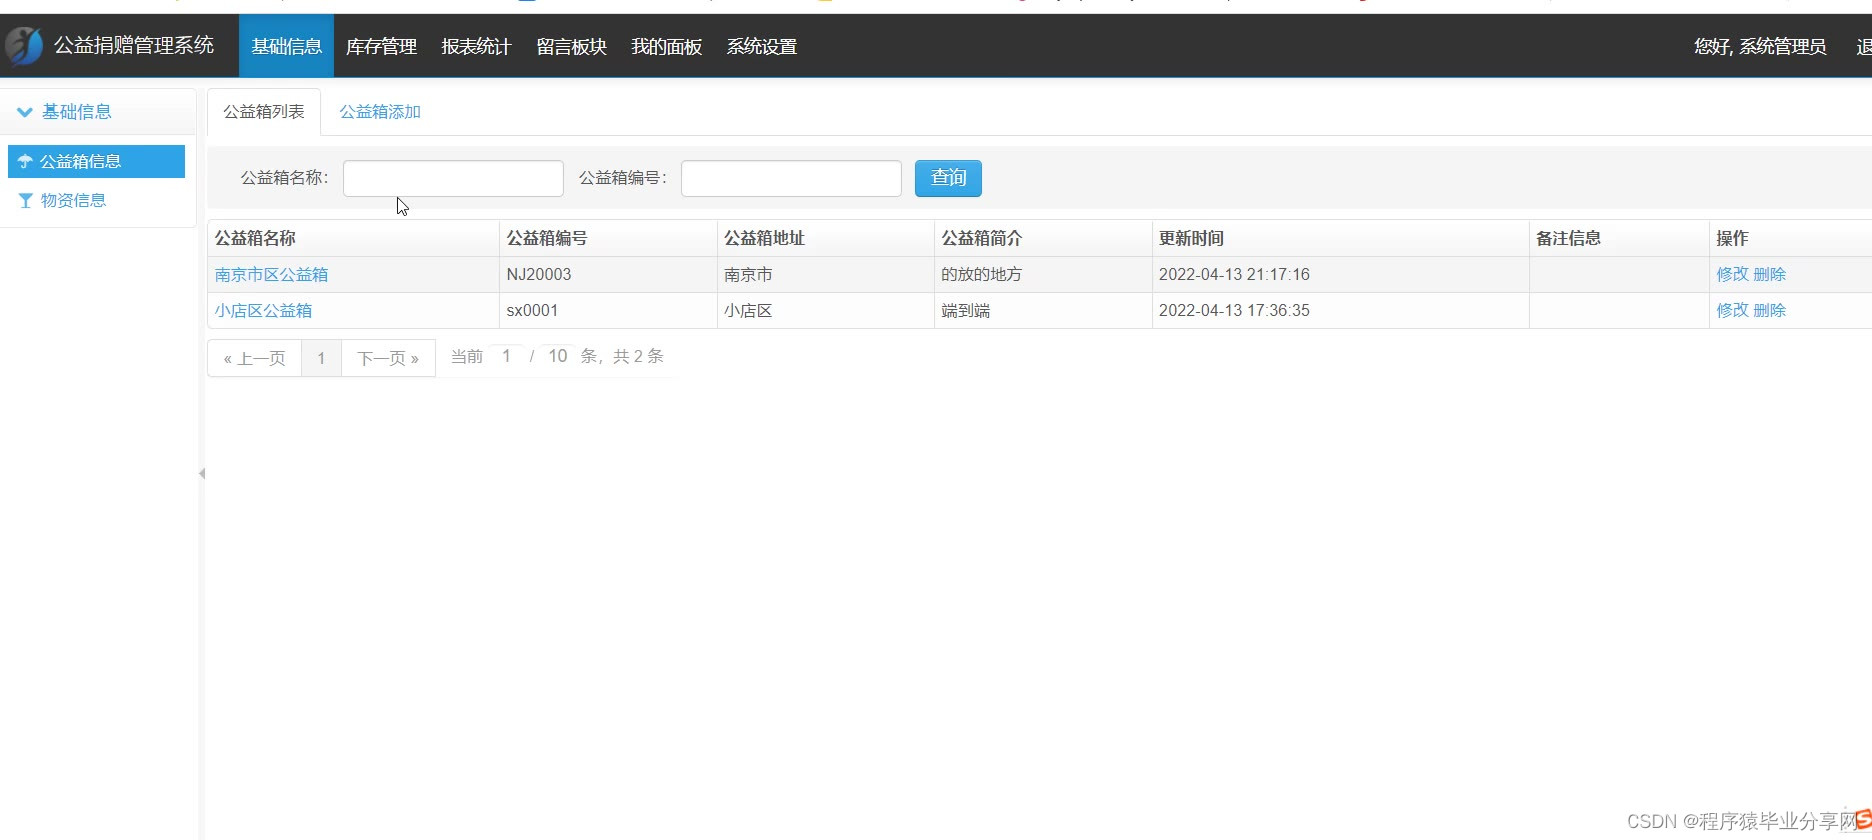Collapse the sidebar using the small arrow handle
Screen dimensions: 1872x840
(202, 473)
